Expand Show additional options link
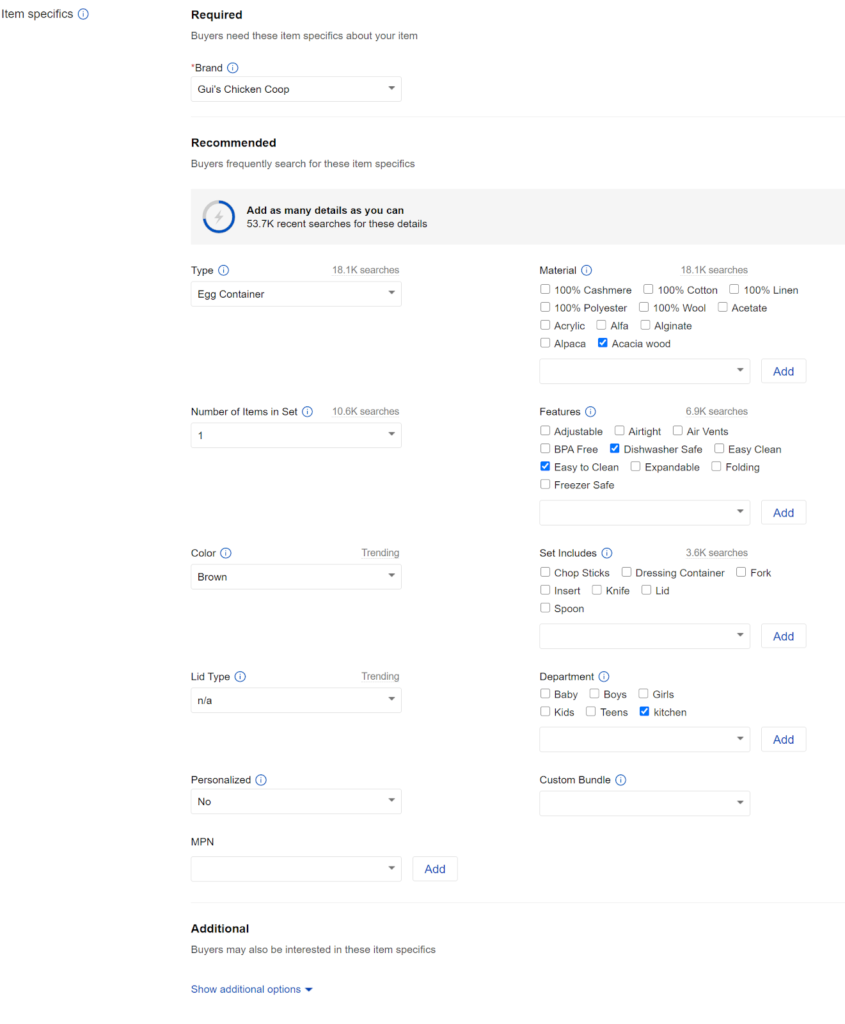 click(x=251, y=989)
